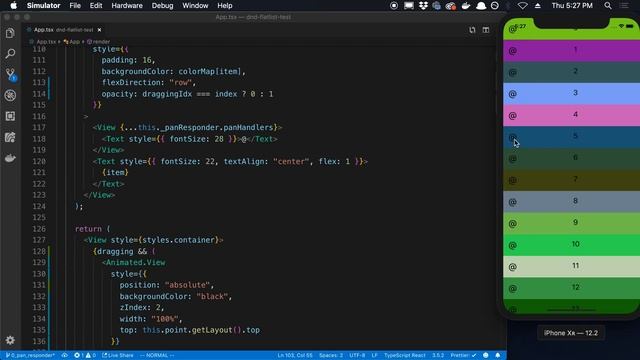640x360 pixels.
Task: Open the Simulator menu
Action: pyautogui.click(x=43, y=6)
